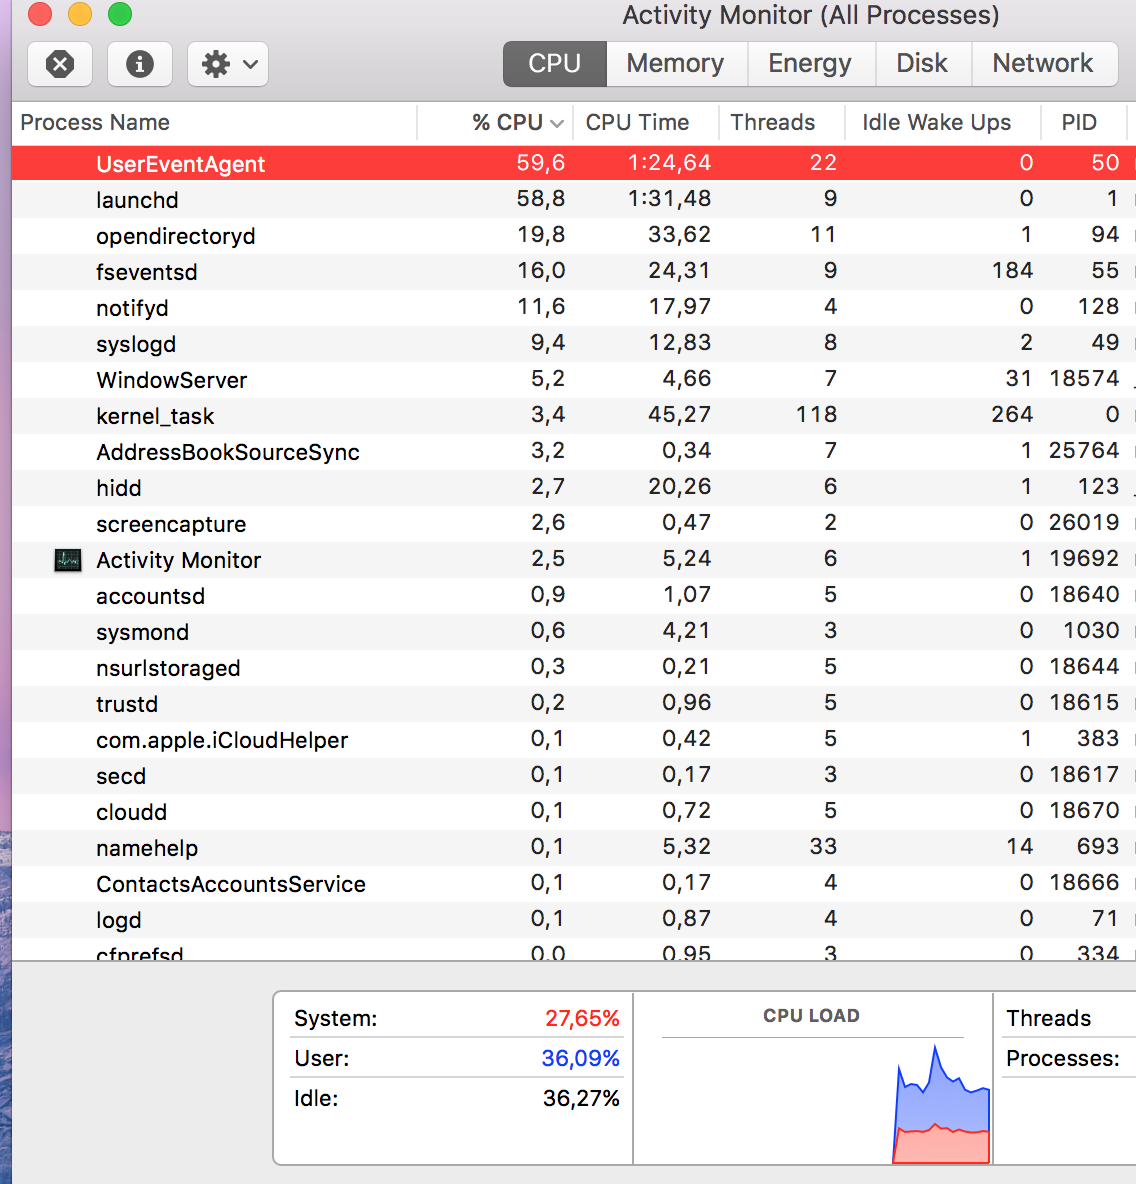Viewport: 1136px width, 1184px height.
Task: Select the notifyd process
Action: coord(573,307)
